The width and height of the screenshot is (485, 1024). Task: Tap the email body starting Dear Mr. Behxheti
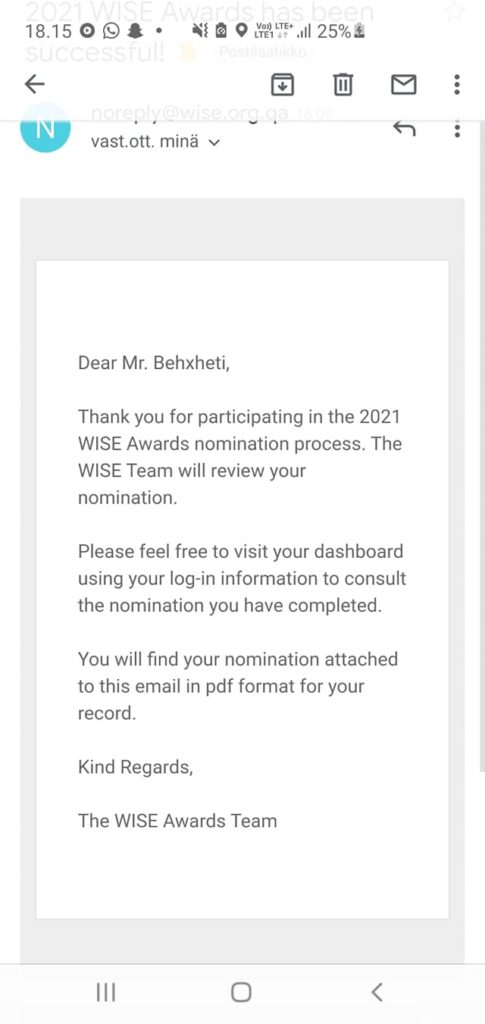[x=242, y=590]
